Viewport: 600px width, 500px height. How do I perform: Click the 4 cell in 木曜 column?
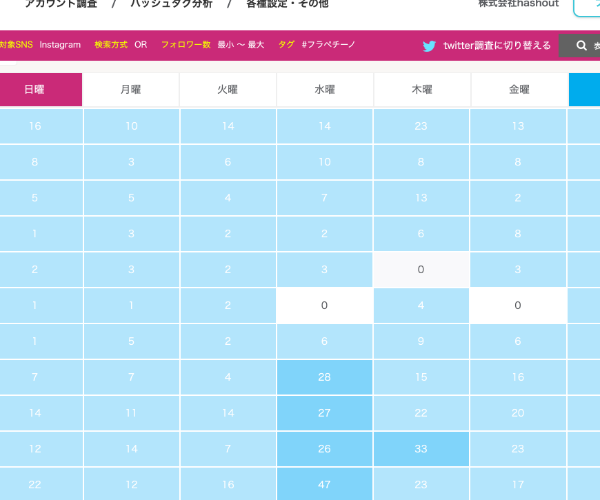coord(421,305)
